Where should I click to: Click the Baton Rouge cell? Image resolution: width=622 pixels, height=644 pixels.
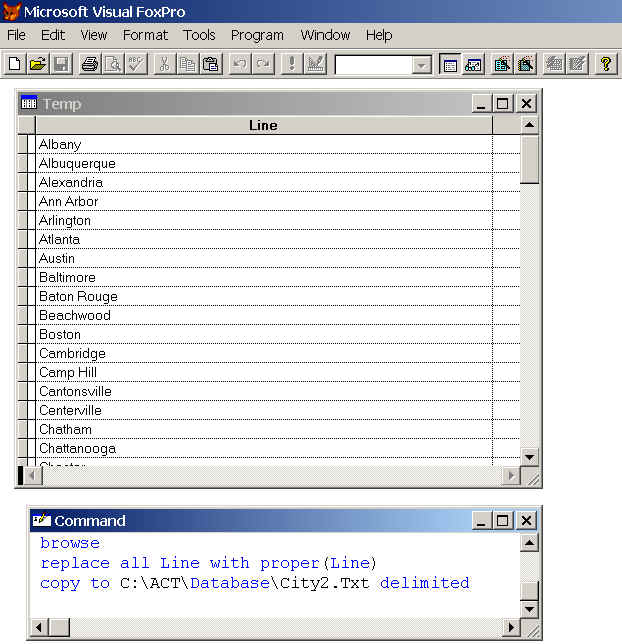click(x=264, y=296)
